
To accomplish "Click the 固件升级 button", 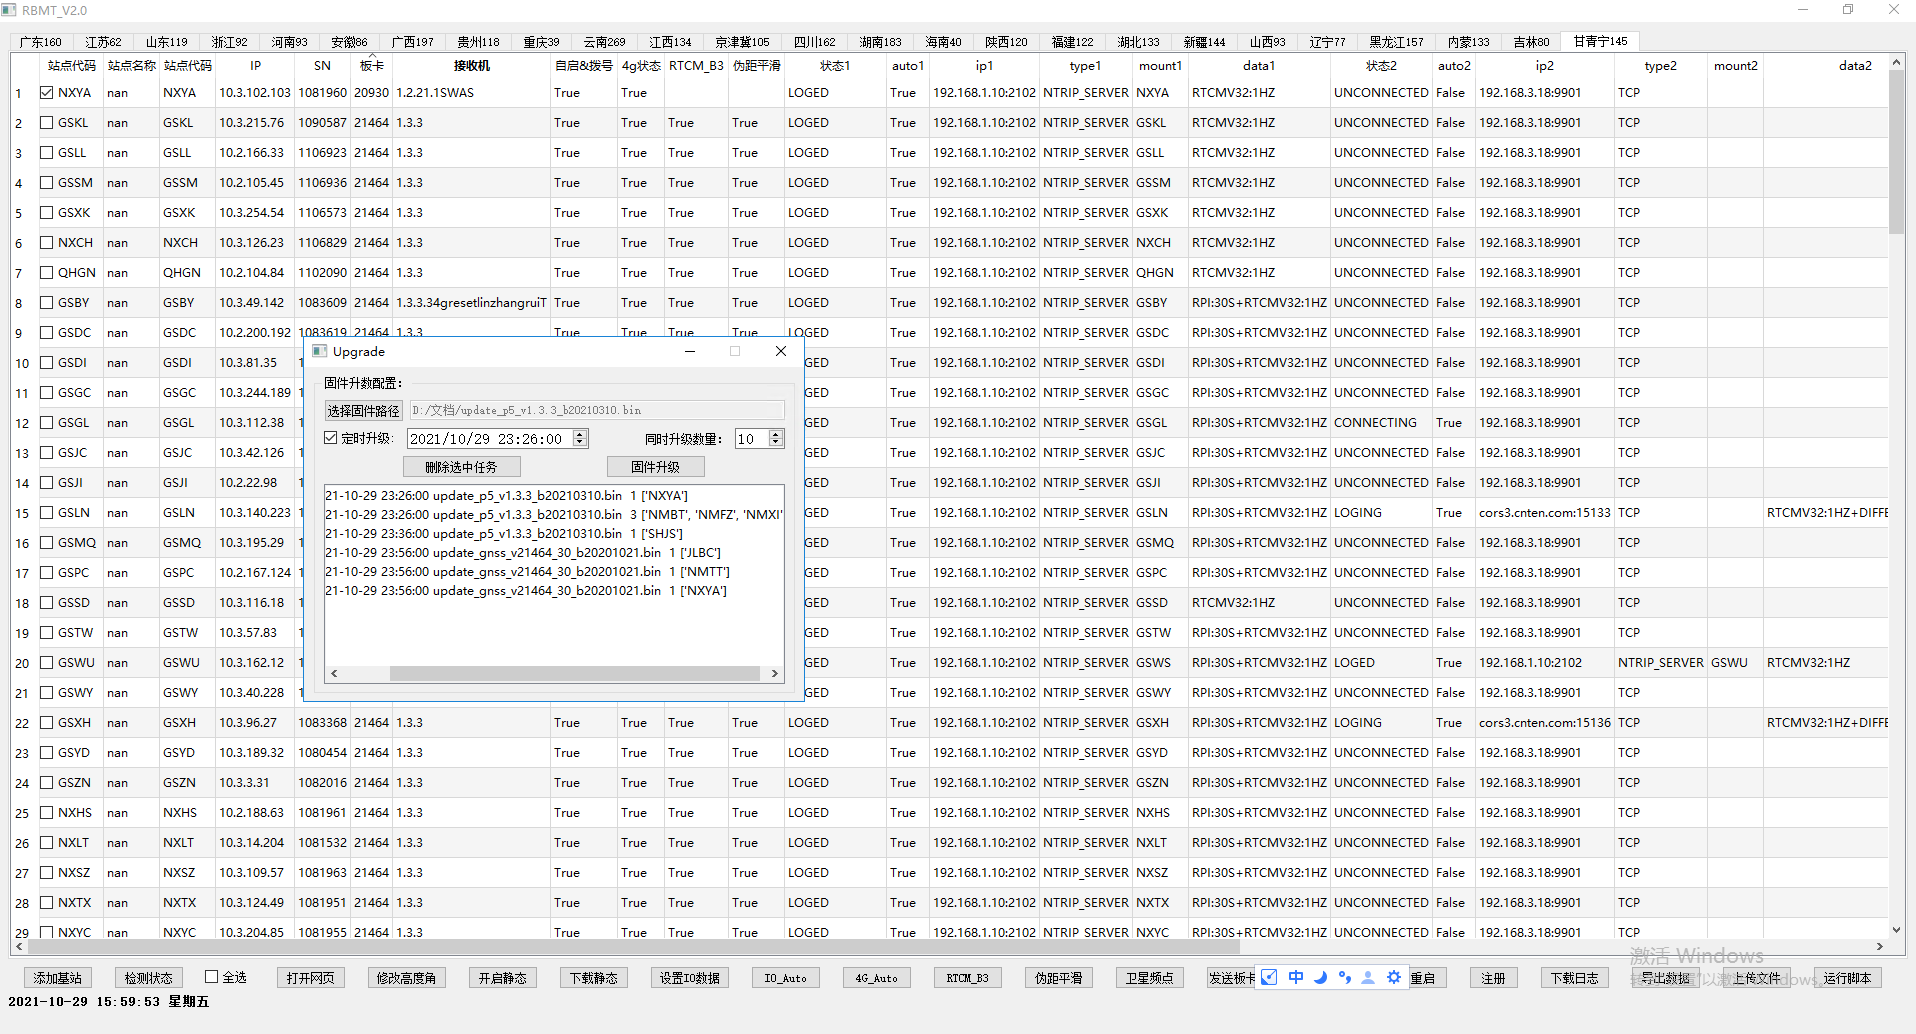I will (655, 467).
